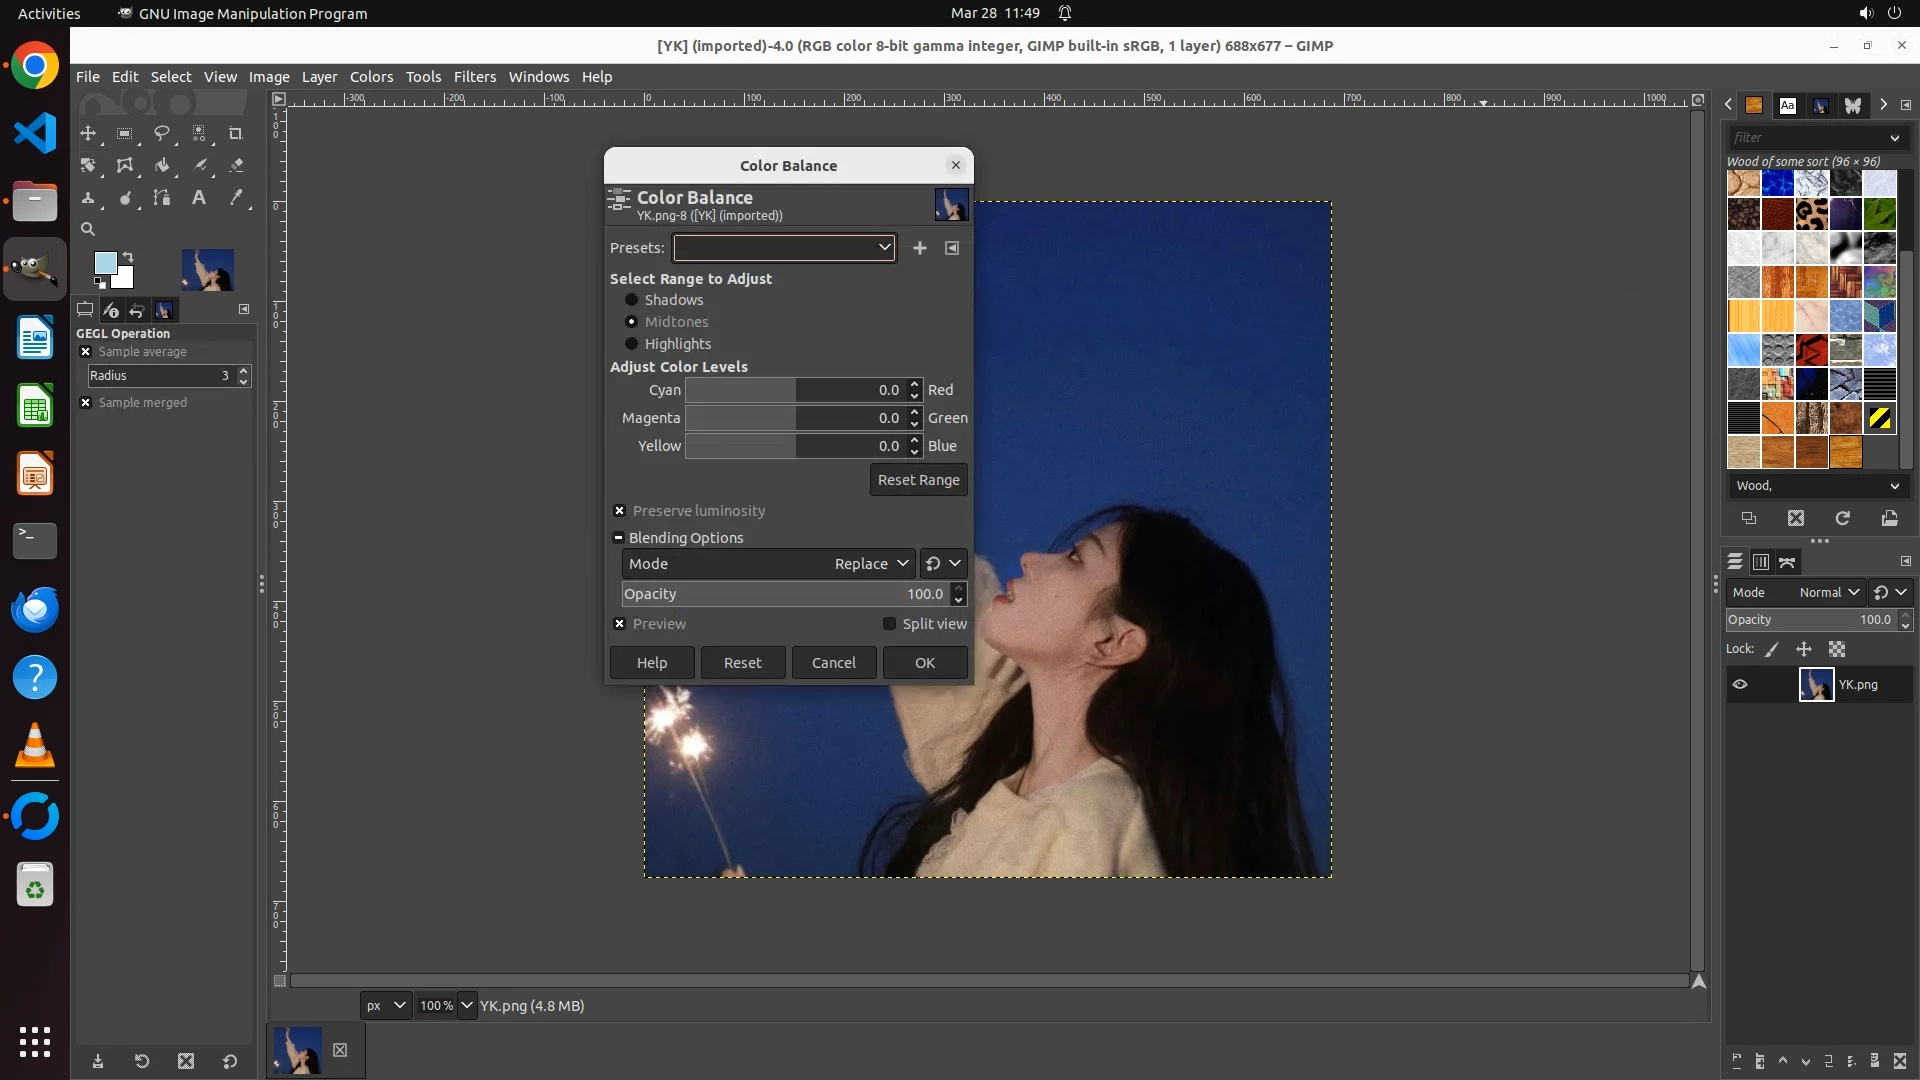Image resolution: width=1920 pixels, height=1080 pixels.
Task: Select the Zoom magnifier tool
Action: click(x=88, y=230)
